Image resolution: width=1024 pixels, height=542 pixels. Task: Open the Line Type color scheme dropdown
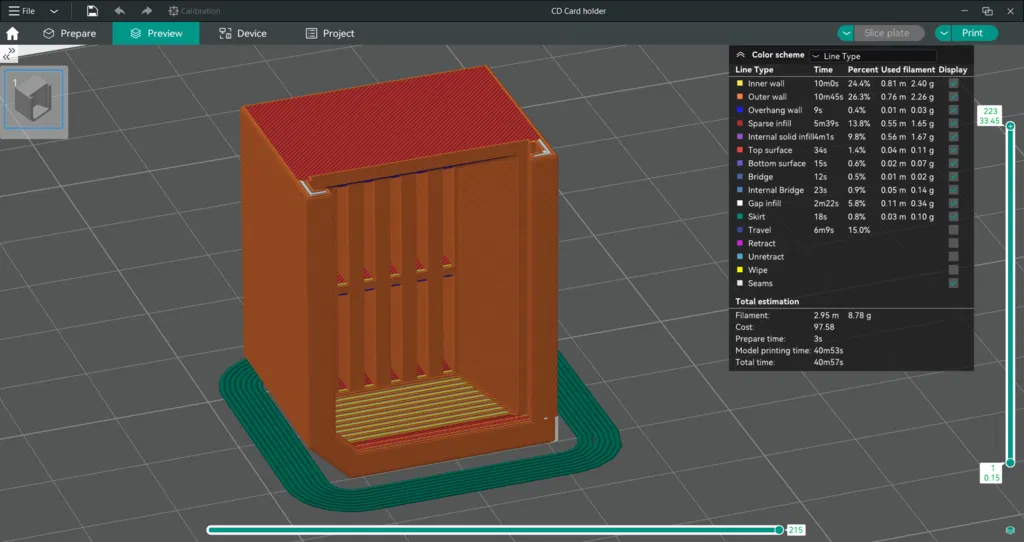[x=872, y=56]
